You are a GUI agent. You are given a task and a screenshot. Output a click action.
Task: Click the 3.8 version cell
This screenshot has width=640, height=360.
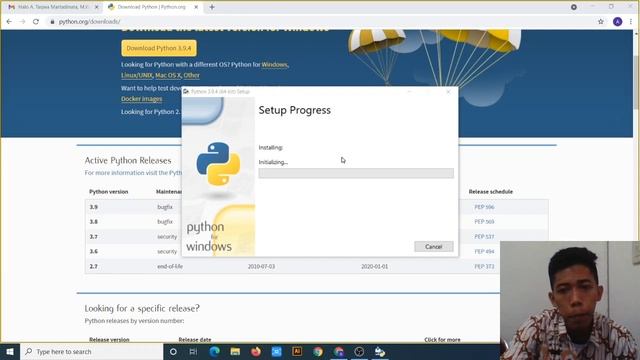[x=94, y=222]
